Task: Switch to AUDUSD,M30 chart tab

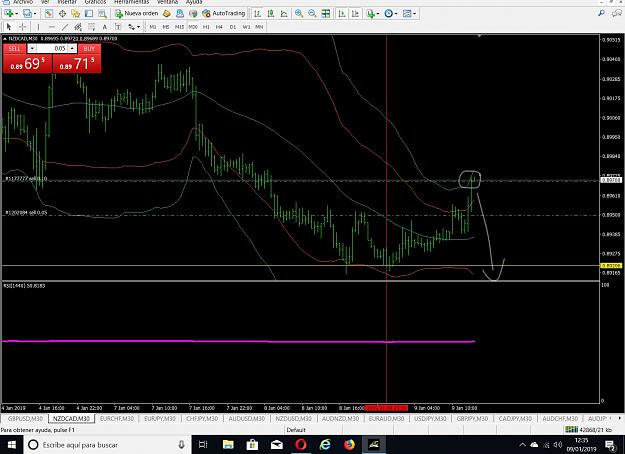Action: click(247, 419)
